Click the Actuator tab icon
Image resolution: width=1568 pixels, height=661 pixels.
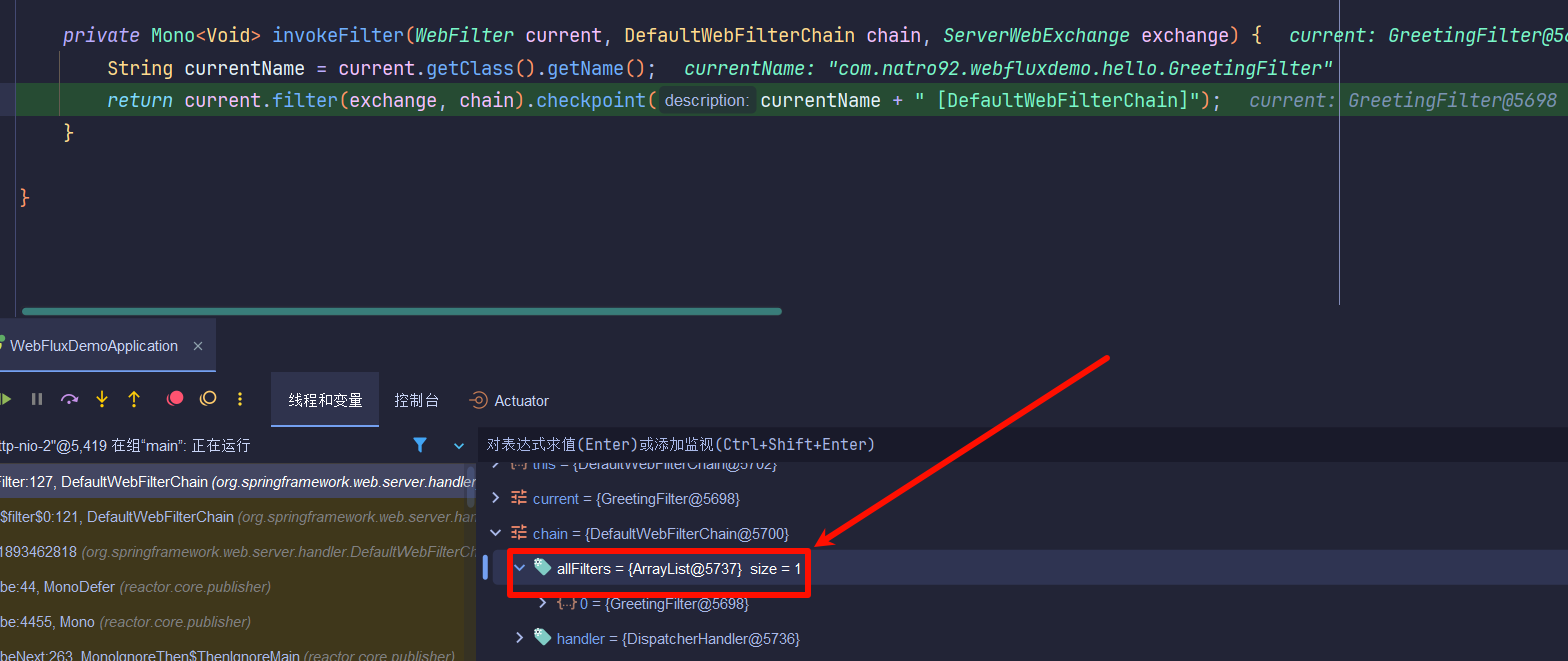click(x=478, y=400)
